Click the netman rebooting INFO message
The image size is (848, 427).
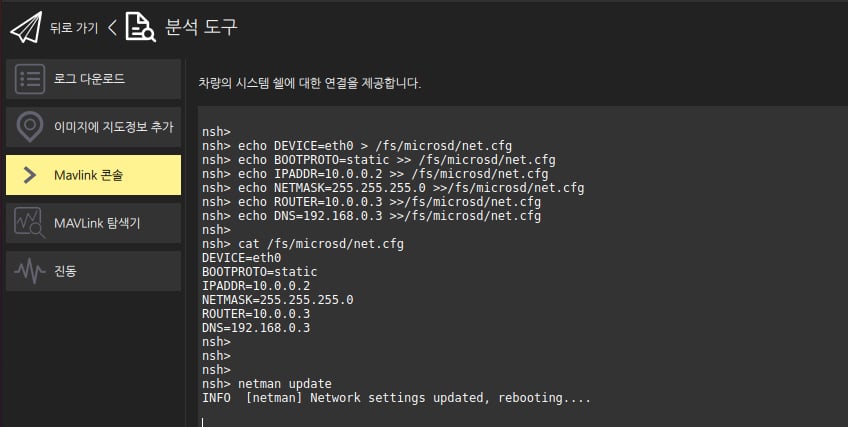(x=396, y=398)
